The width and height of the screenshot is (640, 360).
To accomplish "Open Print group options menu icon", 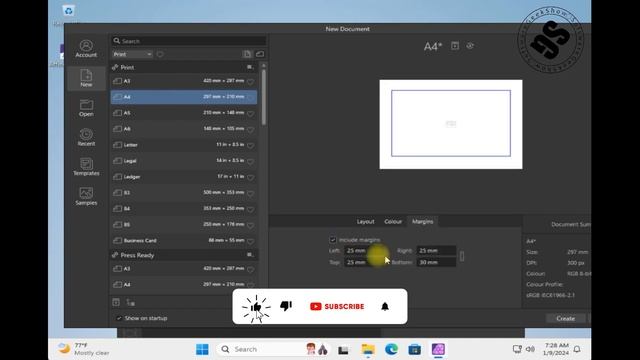I will (250, 67).
